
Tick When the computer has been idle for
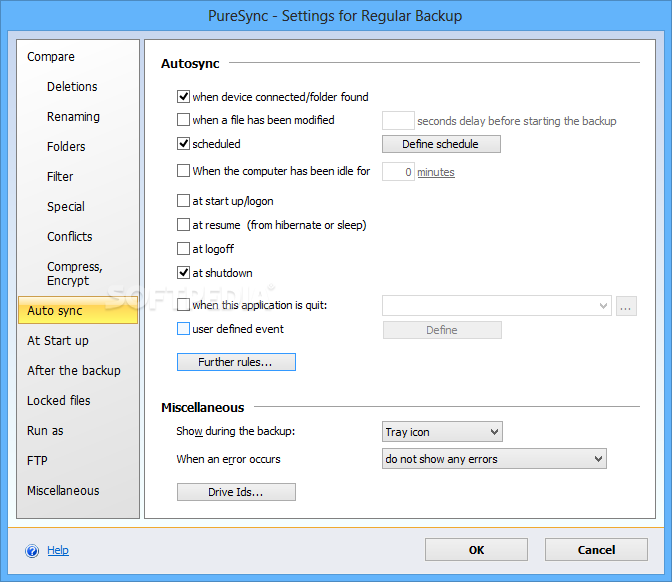click(183, 171)
